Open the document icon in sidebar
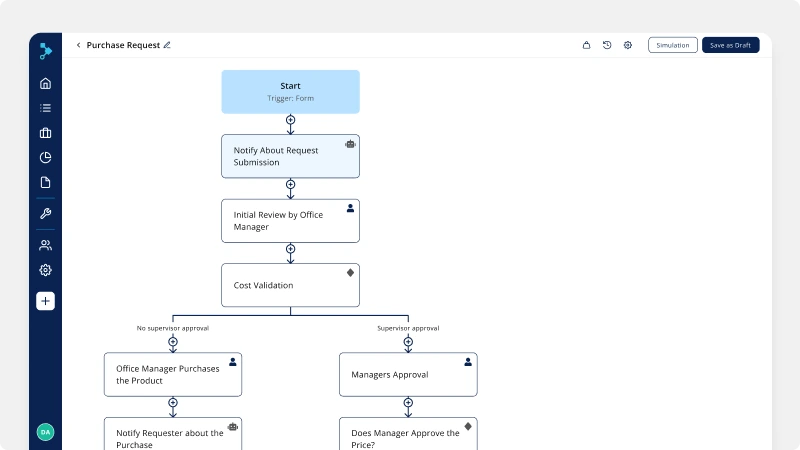800x450 pixels. point(45,182)
